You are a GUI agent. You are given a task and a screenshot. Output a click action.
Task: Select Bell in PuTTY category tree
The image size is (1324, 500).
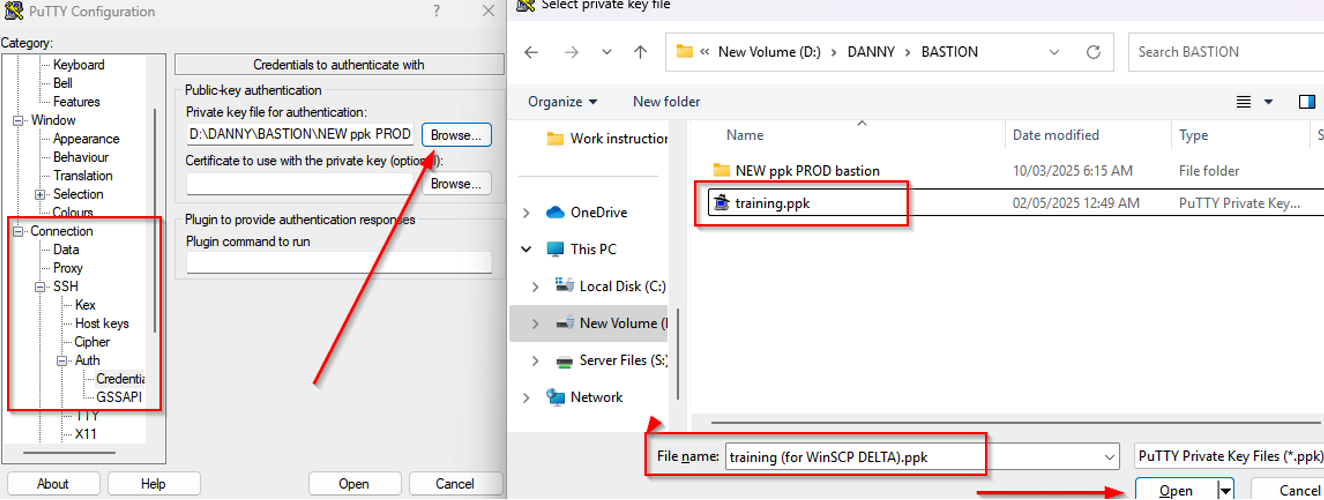pos(63,83)
